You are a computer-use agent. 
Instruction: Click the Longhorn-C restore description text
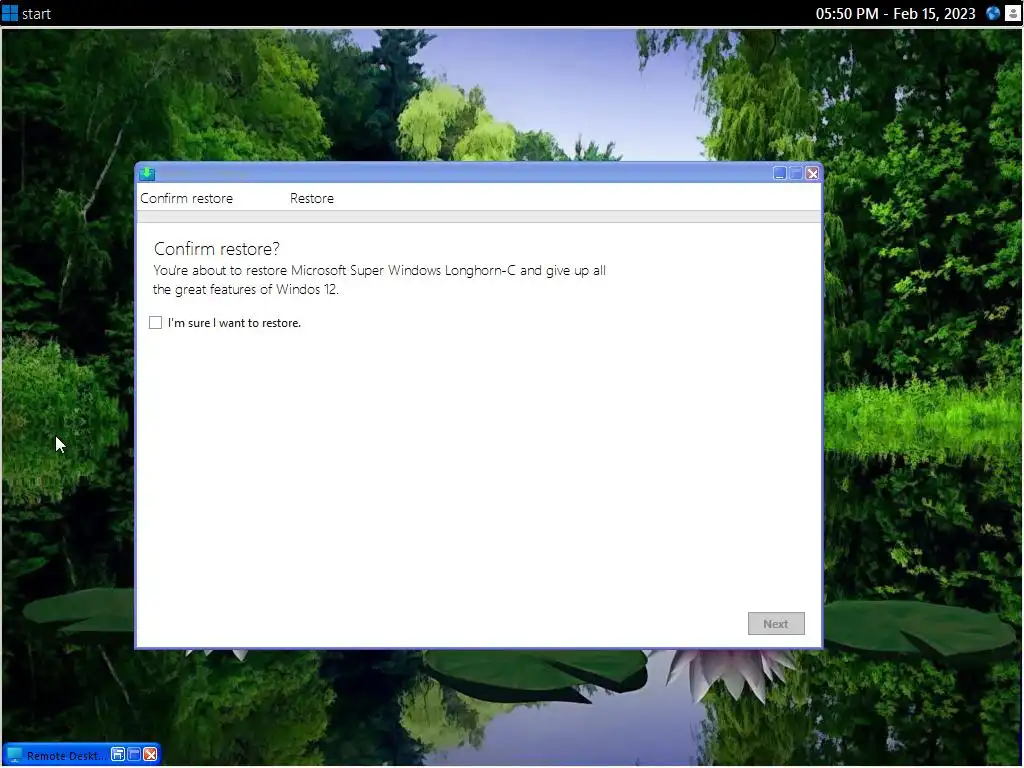click(x=379, y=280)
